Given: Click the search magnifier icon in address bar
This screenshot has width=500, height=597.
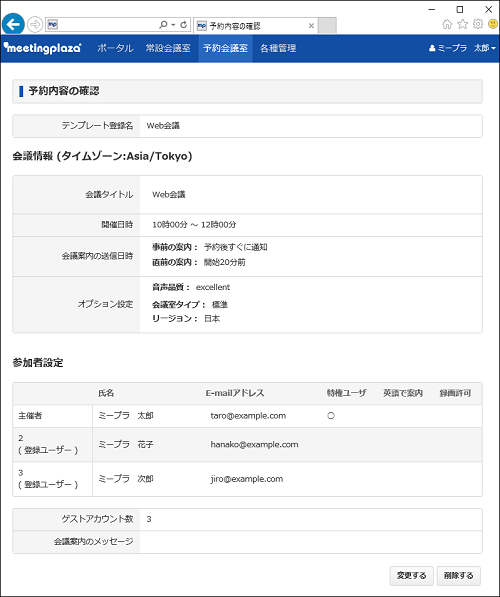Looking at the screenshot, I should [x=163, y=25].
